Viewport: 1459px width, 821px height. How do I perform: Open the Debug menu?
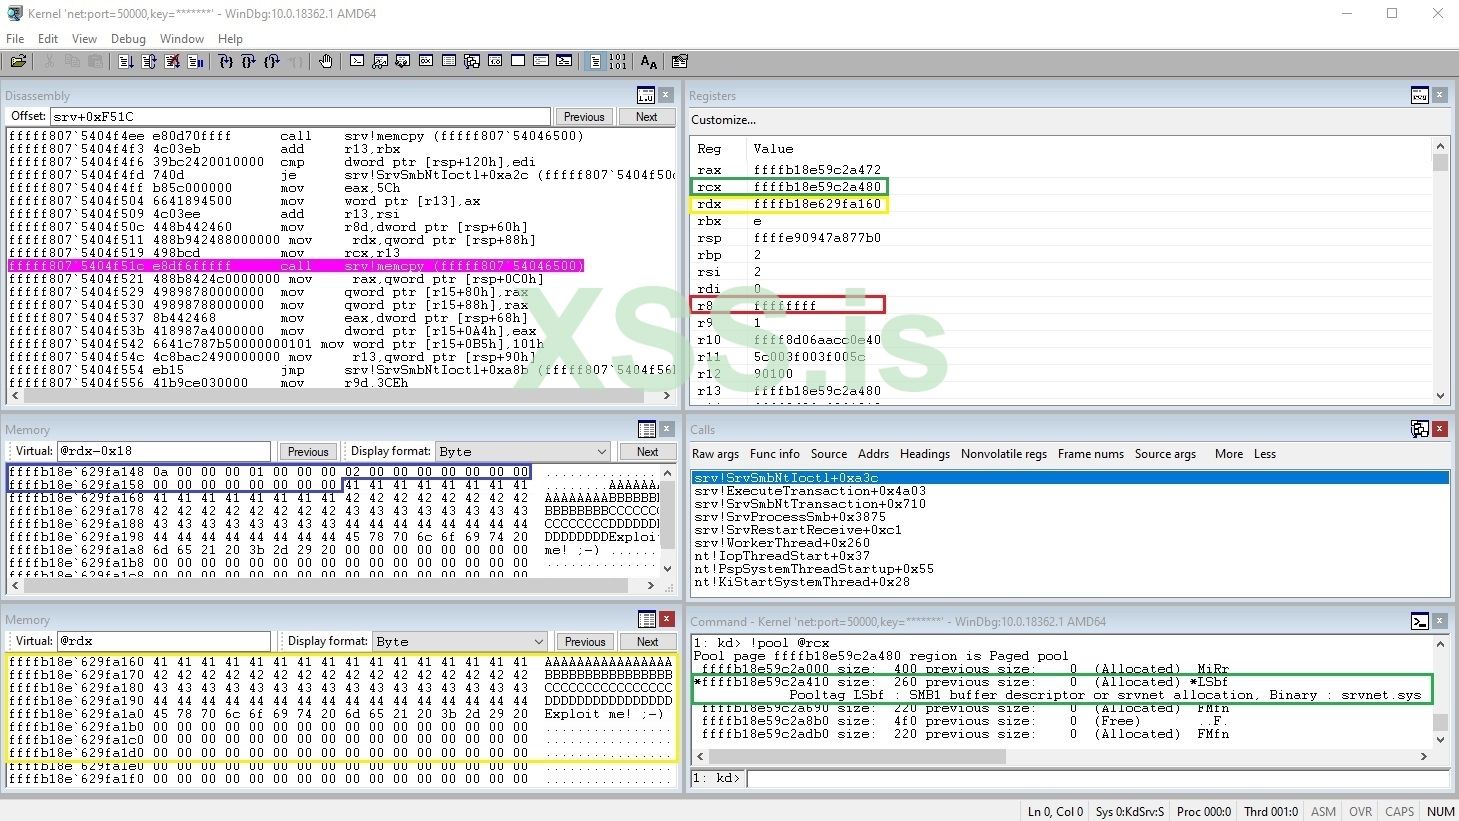tap(128, 39)
